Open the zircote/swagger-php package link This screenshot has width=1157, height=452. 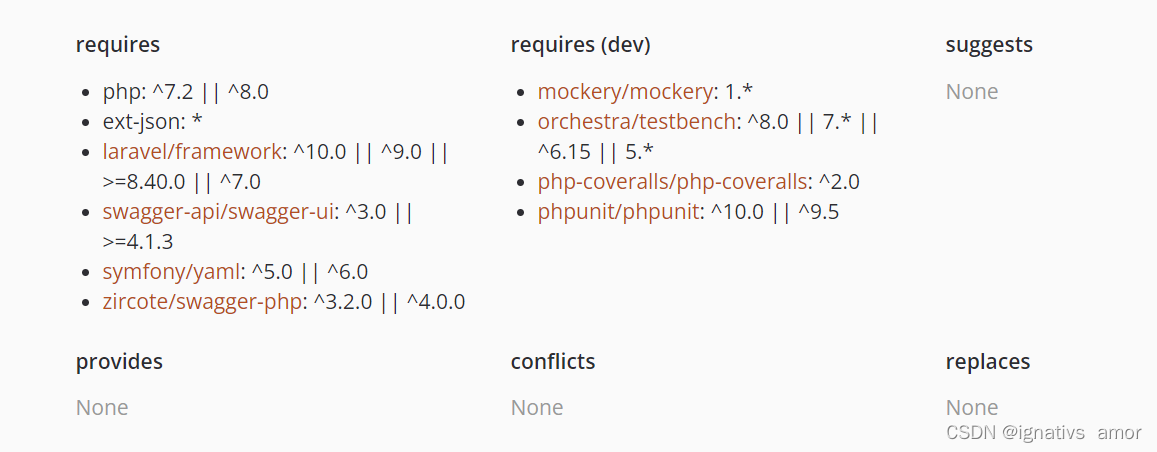pos(203,302)
